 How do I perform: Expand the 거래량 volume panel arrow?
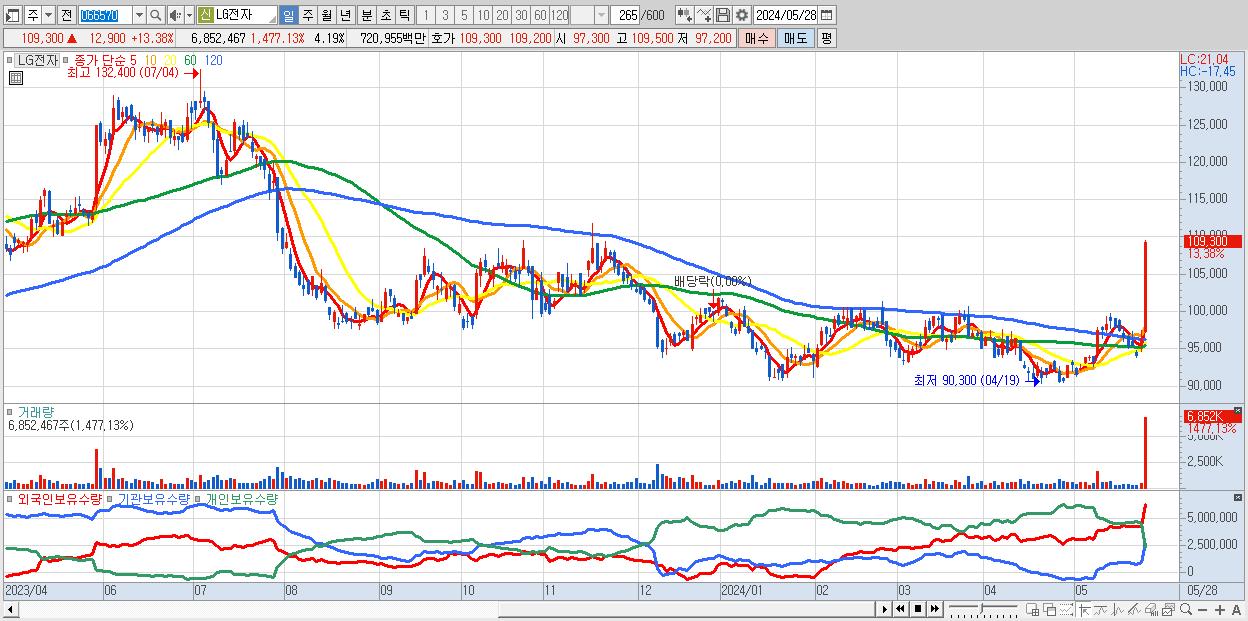(11, 411)
